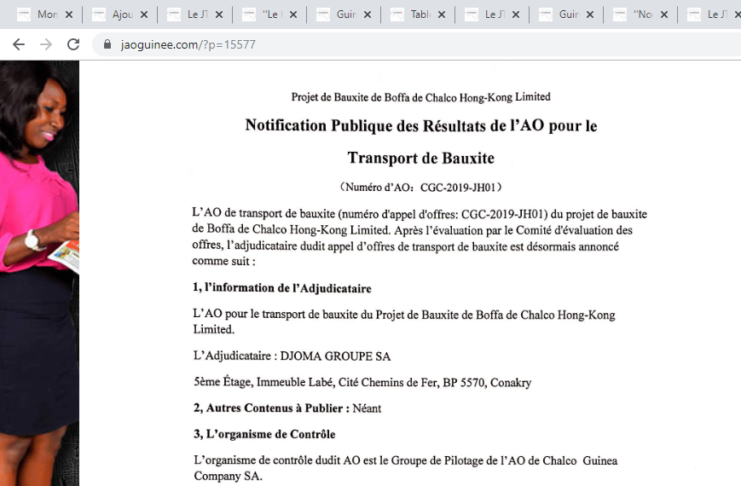Click the sidebar image of woman in pink

tap(39, 273)
